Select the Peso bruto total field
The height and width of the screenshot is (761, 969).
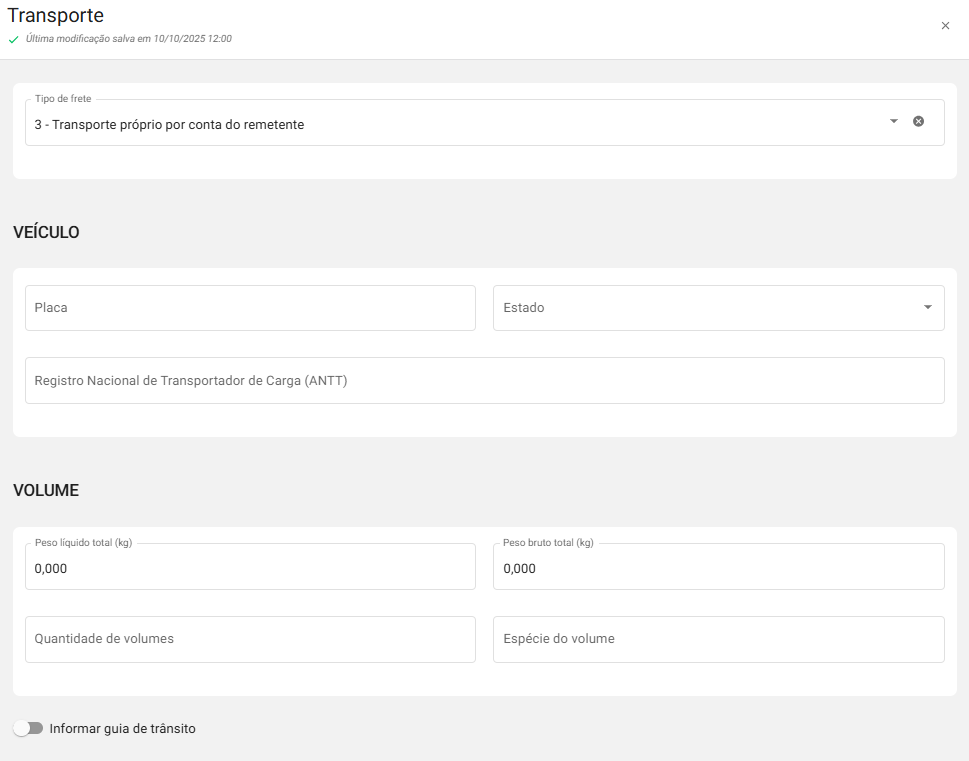tap(718, 568)
